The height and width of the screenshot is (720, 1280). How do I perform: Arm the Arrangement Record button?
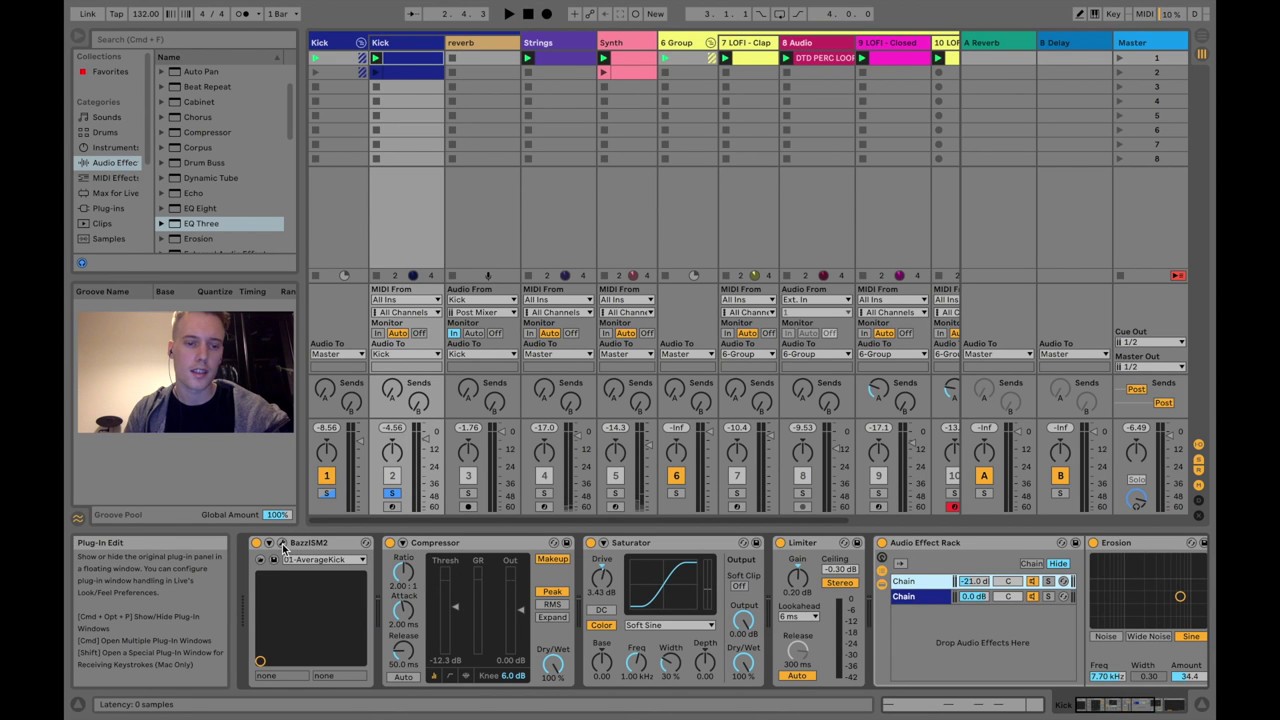546,14
